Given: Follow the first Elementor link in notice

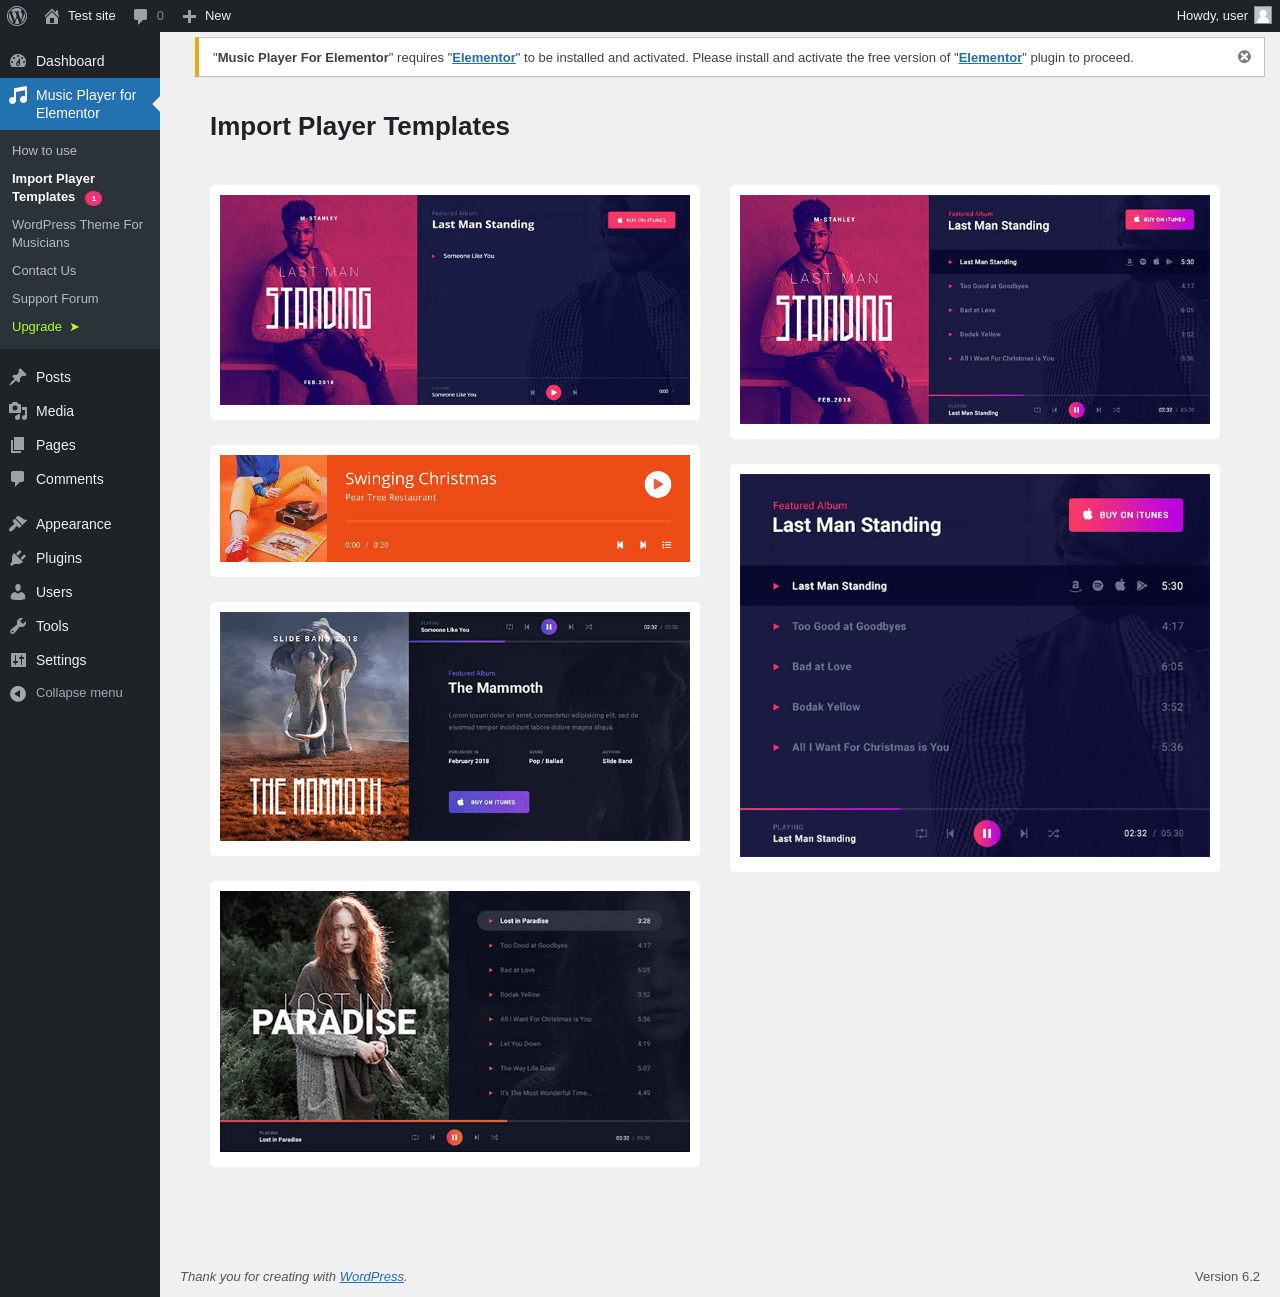Looking at the screenshot, I should pos(484,58).
